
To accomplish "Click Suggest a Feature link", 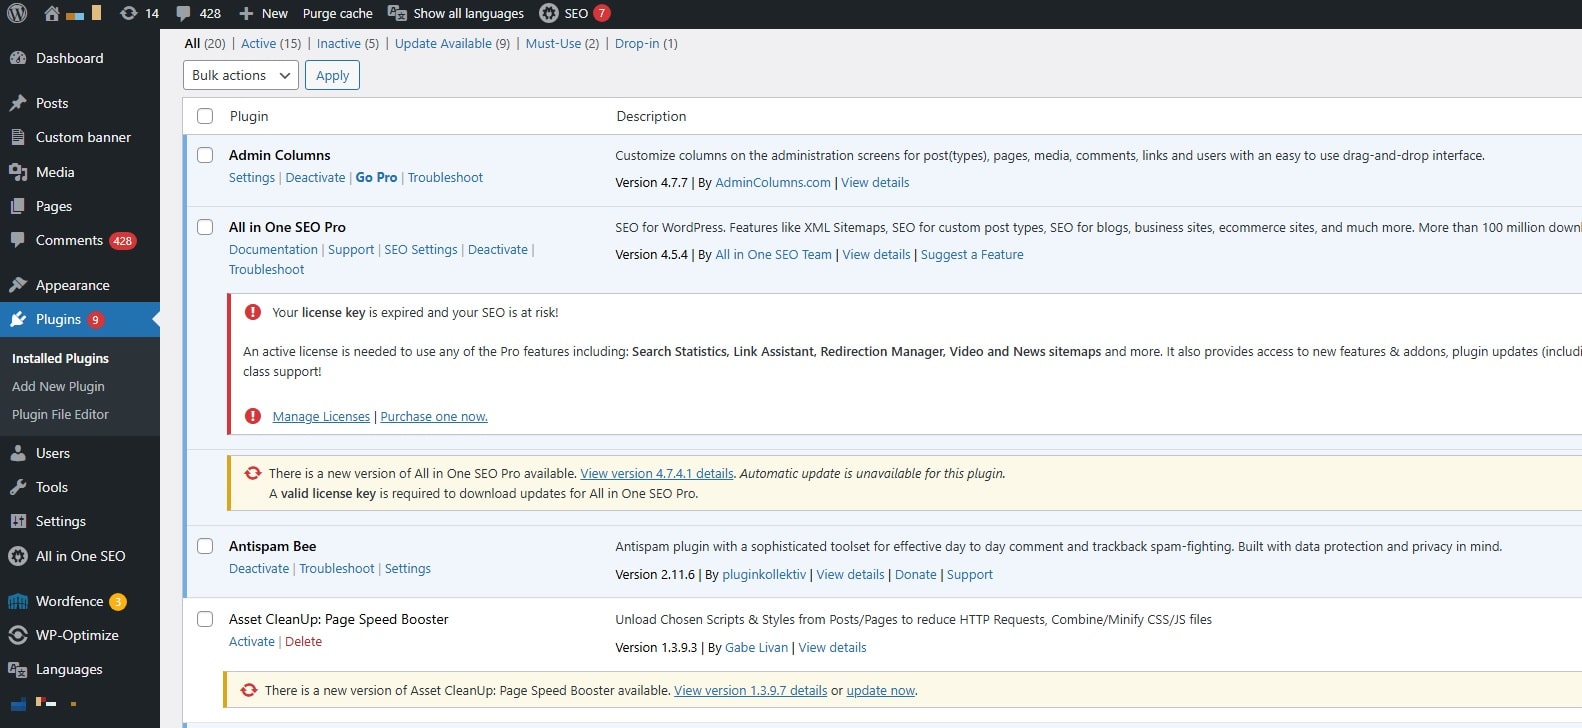I will (x=972, y=254).
